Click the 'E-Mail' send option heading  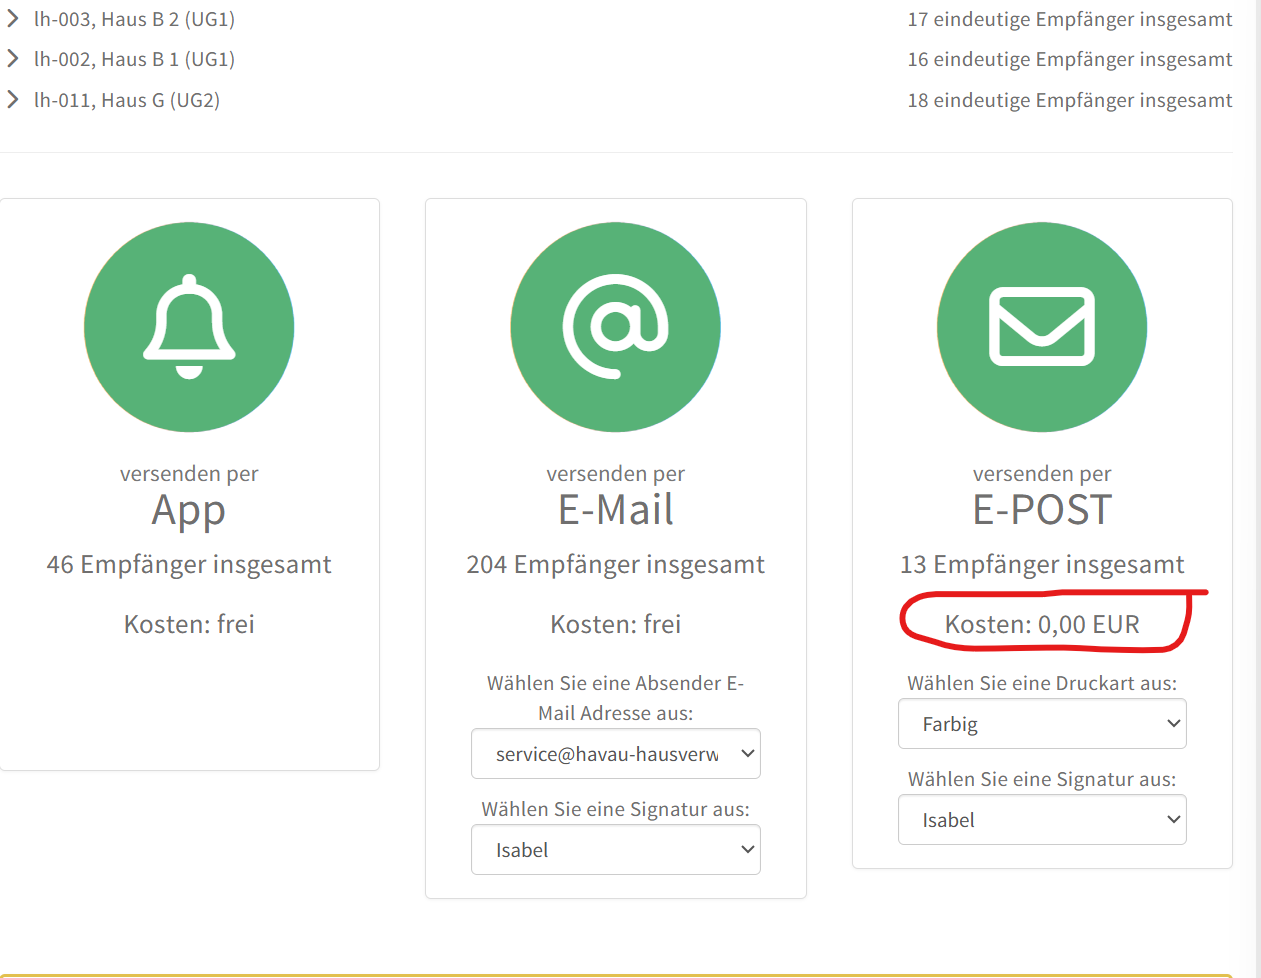(x=615, y=510)
